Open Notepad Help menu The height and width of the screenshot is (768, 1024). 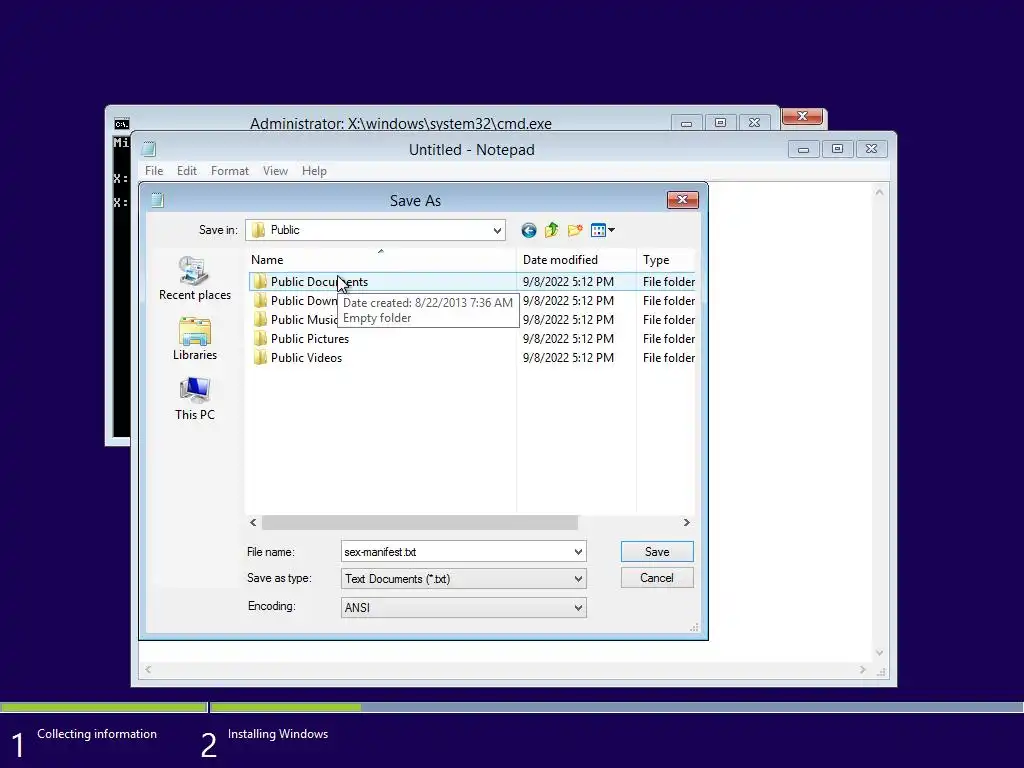[x=314, y=170]
